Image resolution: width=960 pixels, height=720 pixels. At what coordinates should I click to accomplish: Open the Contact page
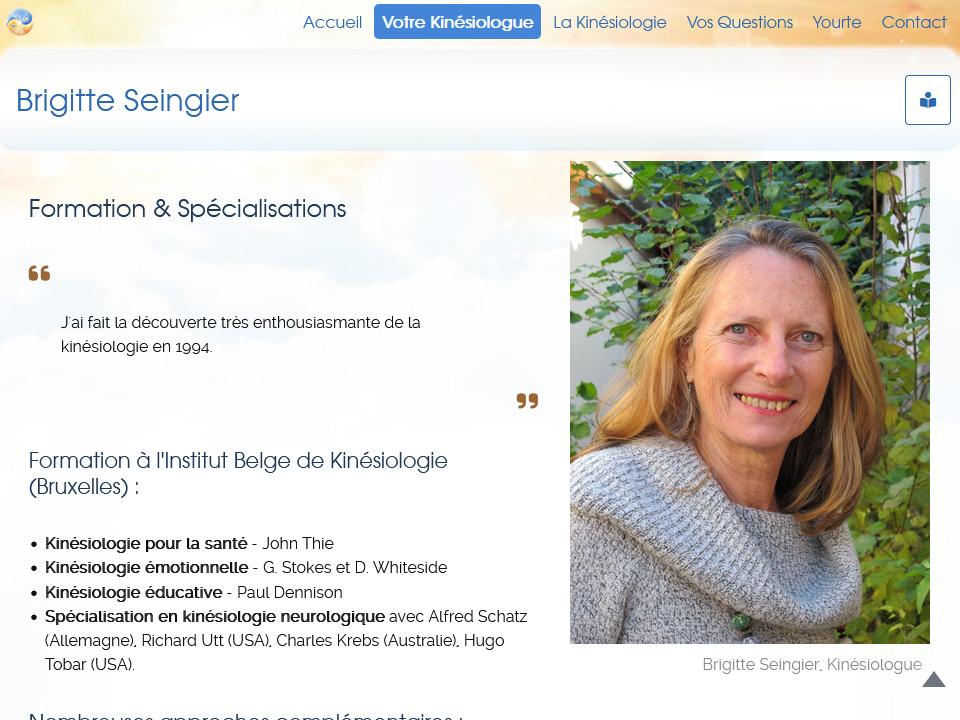[914, 22]
